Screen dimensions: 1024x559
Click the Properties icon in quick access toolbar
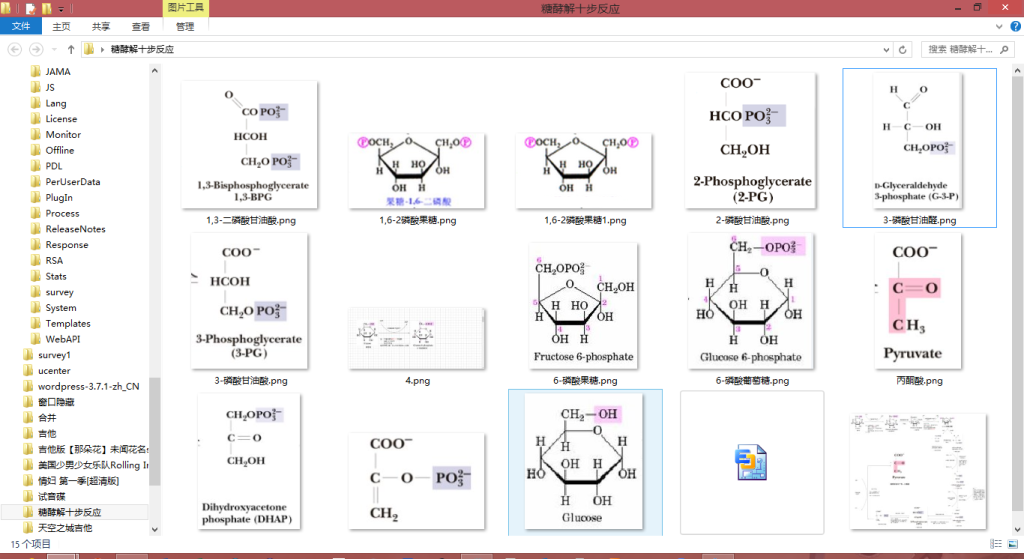(31, 8)
